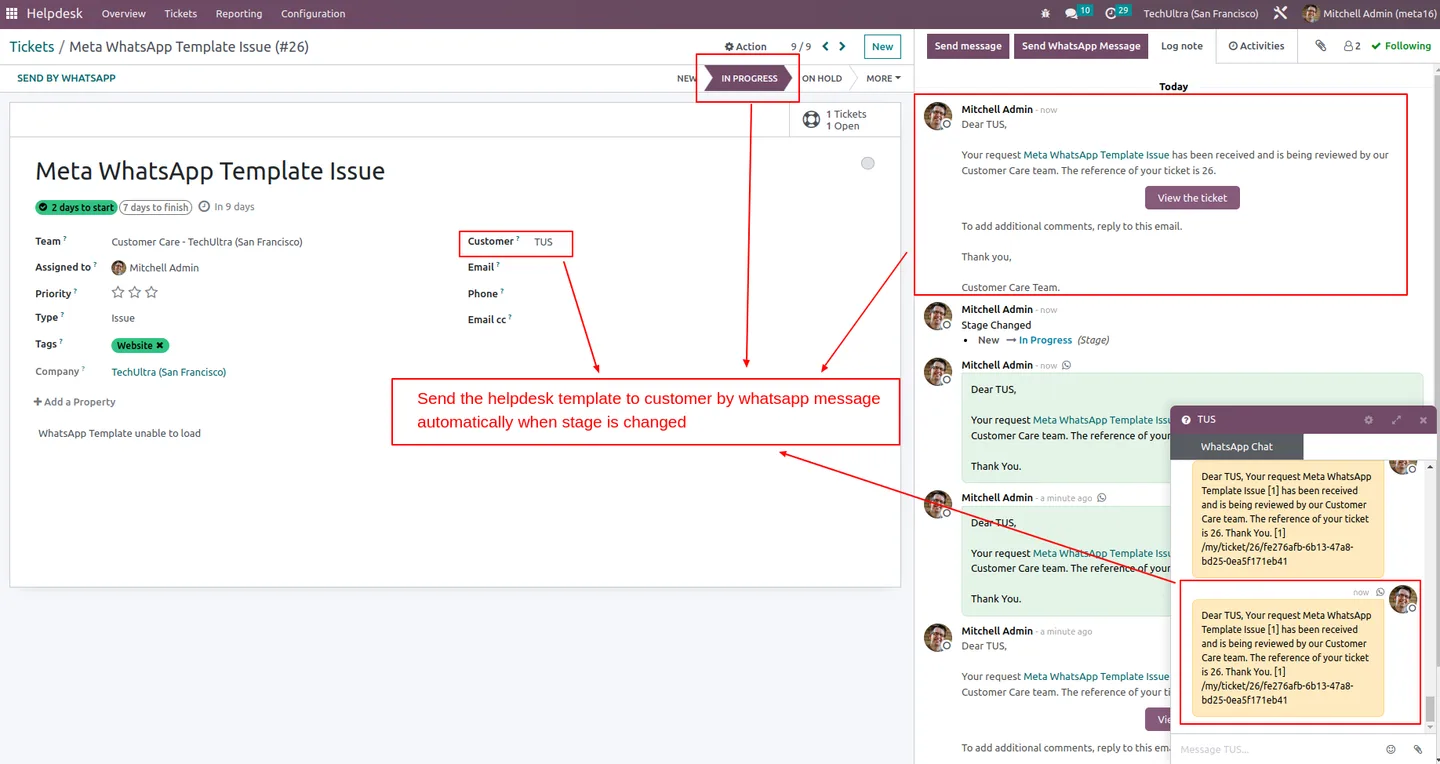Click the New button

click(882, 46)
